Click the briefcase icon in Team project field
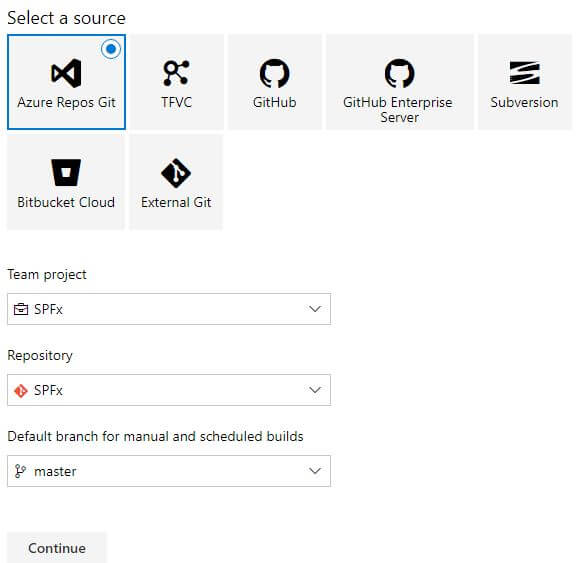This screenshot has width=583, height=563. [20, 309]
